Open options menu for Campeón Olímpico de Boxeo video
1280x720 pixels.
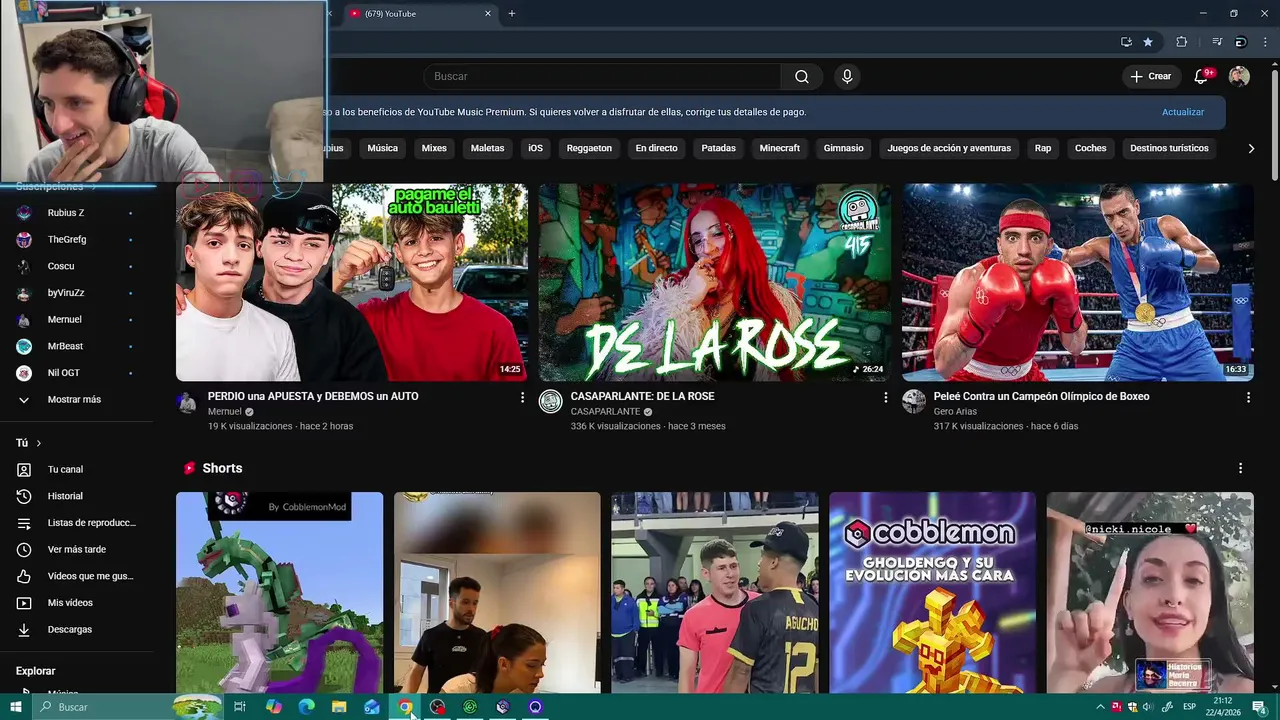tap(1248, 398)
